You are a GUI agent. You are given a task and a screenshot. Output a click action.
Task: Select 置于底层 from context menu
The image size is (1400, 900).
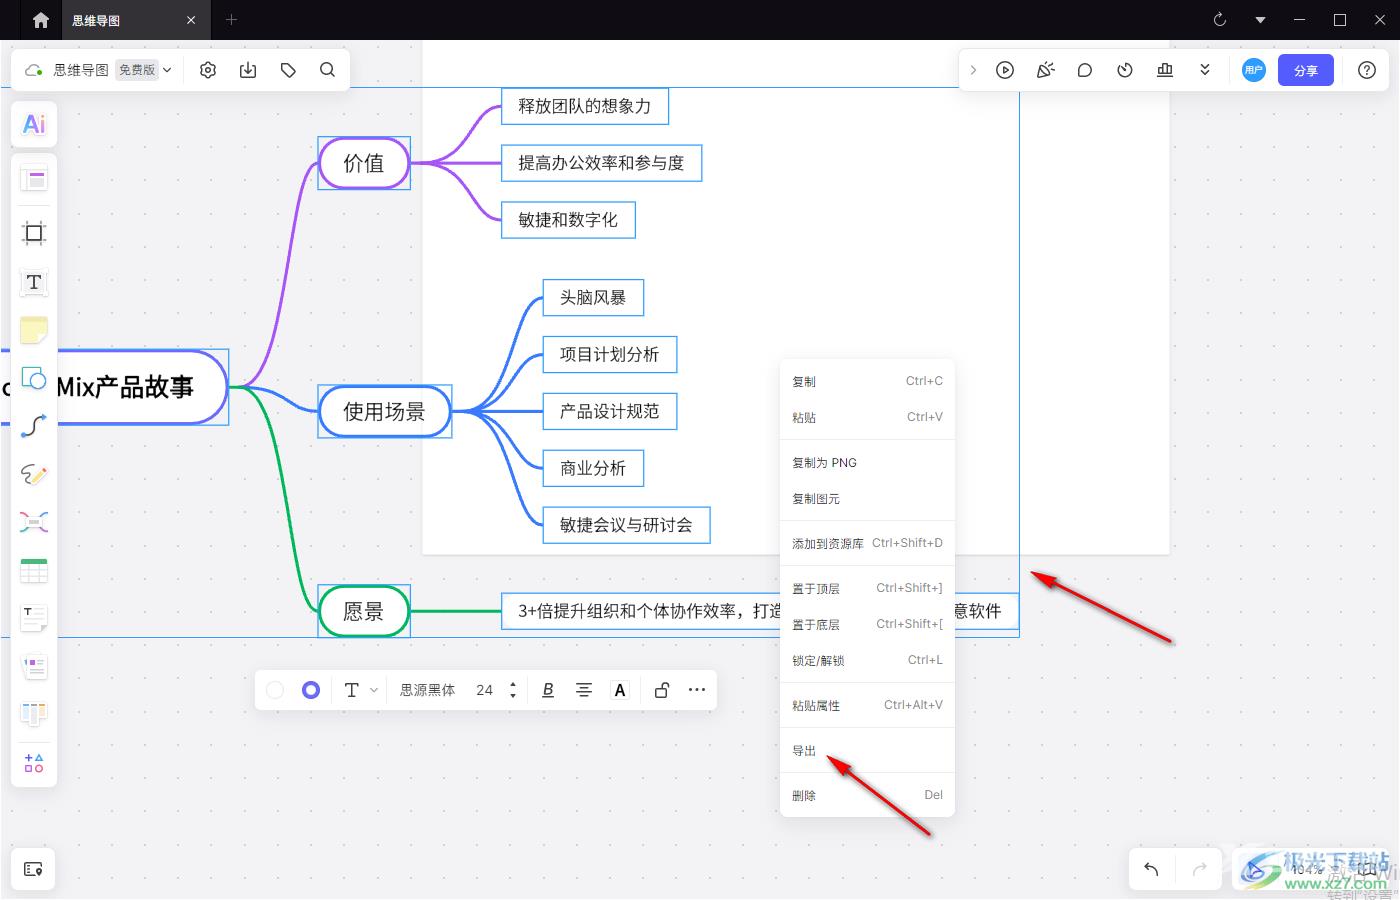pyautogui.click(x=867, y=624)
